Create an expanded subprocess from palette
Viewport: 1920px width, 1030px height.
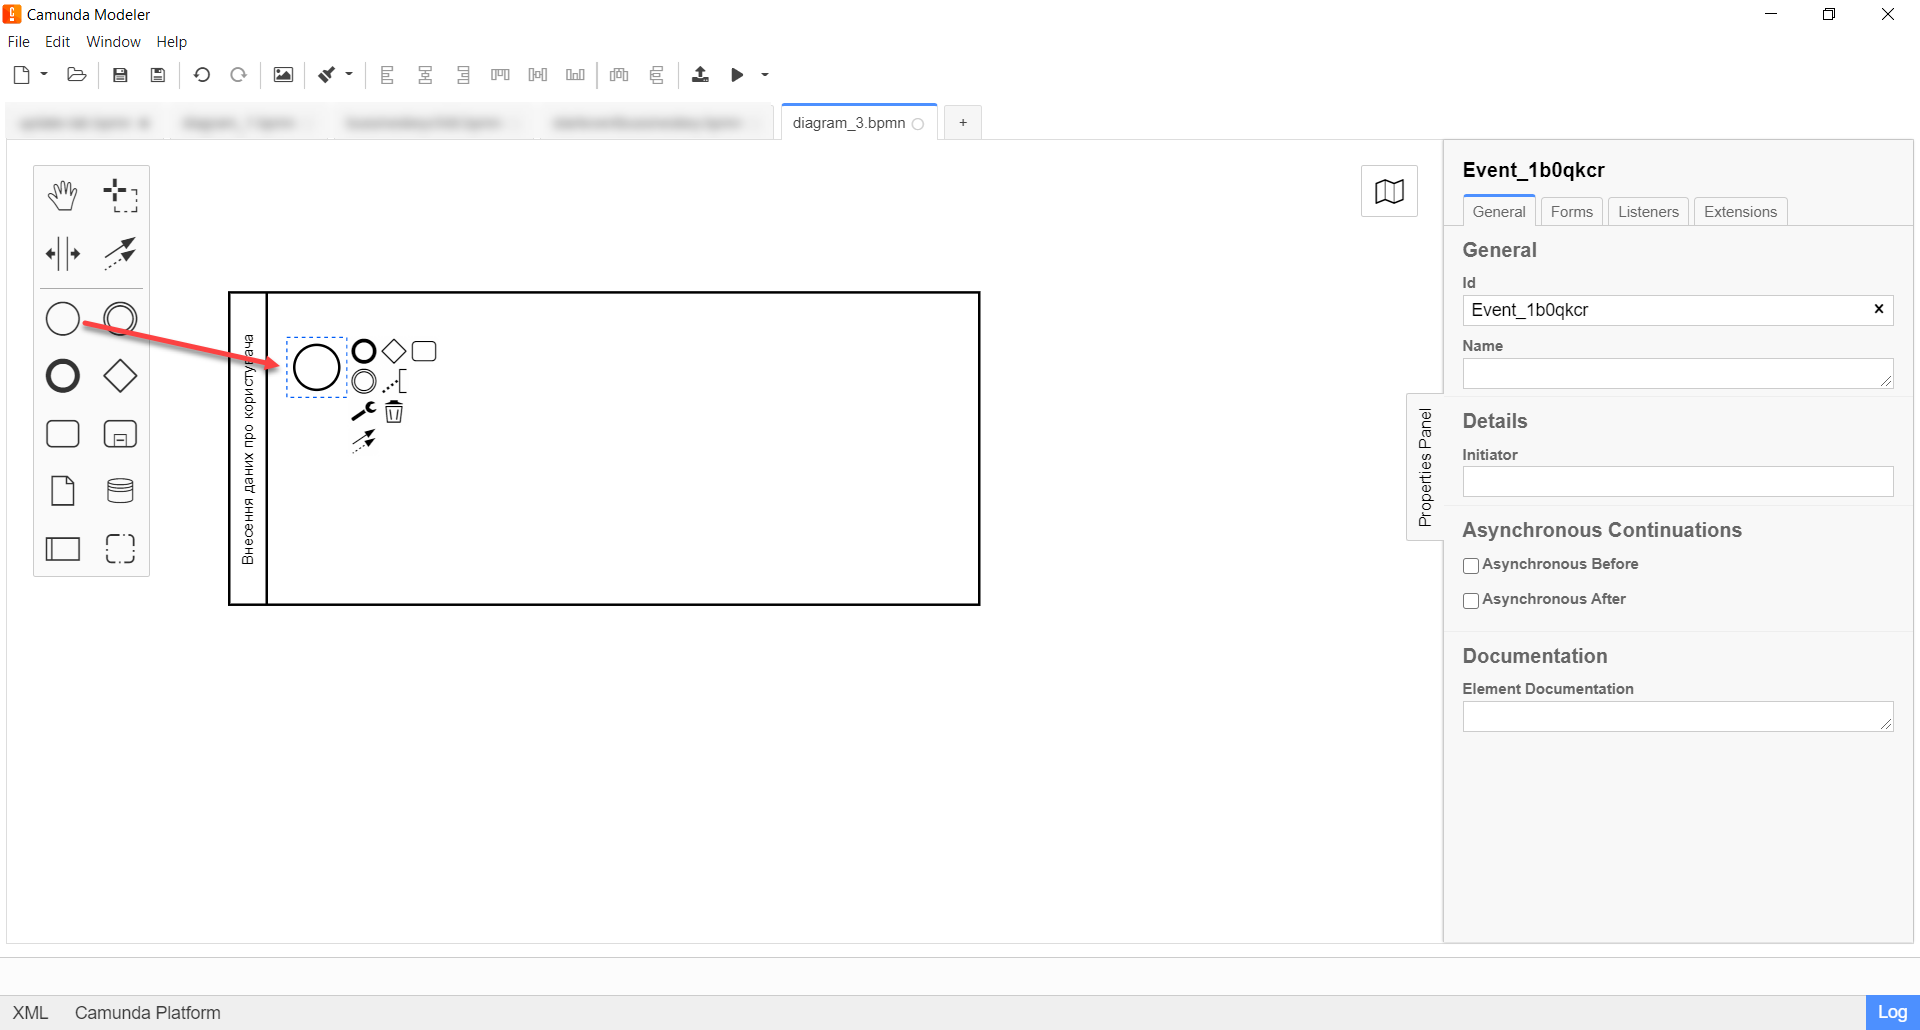click(120, 434)
